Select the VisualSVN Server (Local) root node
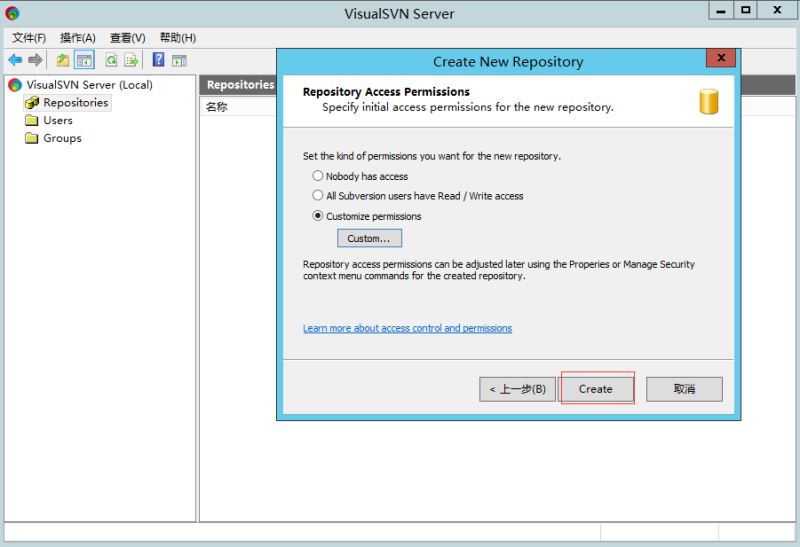The height and width of the screenshot is (547, 800). pos(89,85)
